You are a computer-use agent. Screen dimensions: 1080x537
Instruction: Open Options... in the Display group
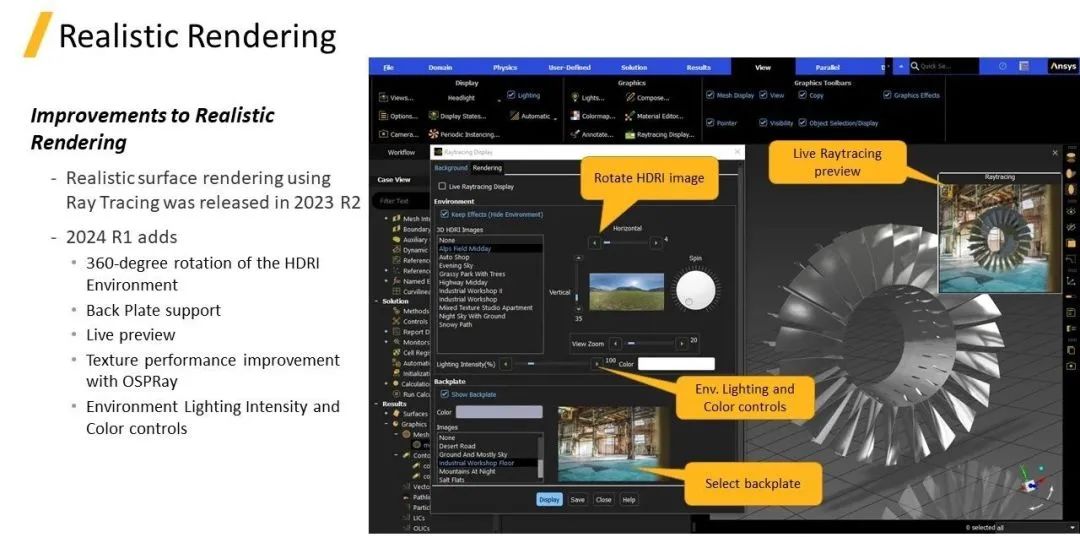coord(399,116)
